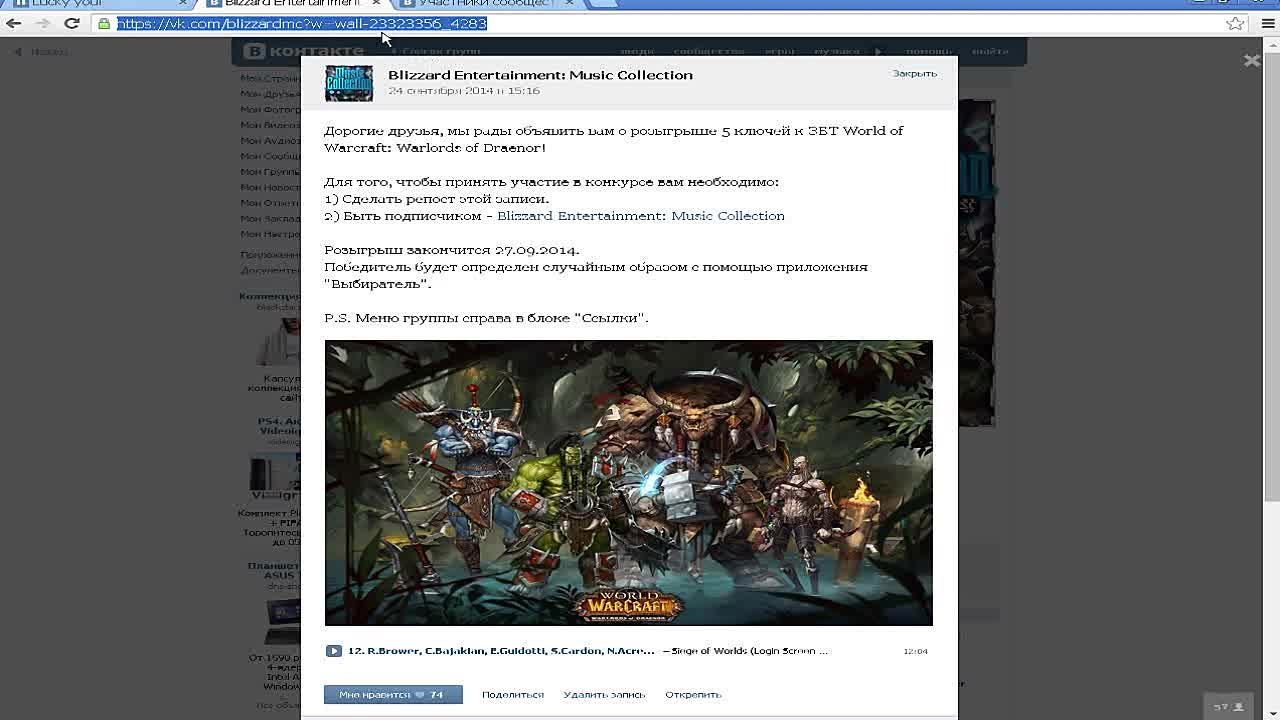The height and width of the screenshot is (720, 1280).
Task: Open Мои Закладки in the left sidebar
Action: coord(270,218)
